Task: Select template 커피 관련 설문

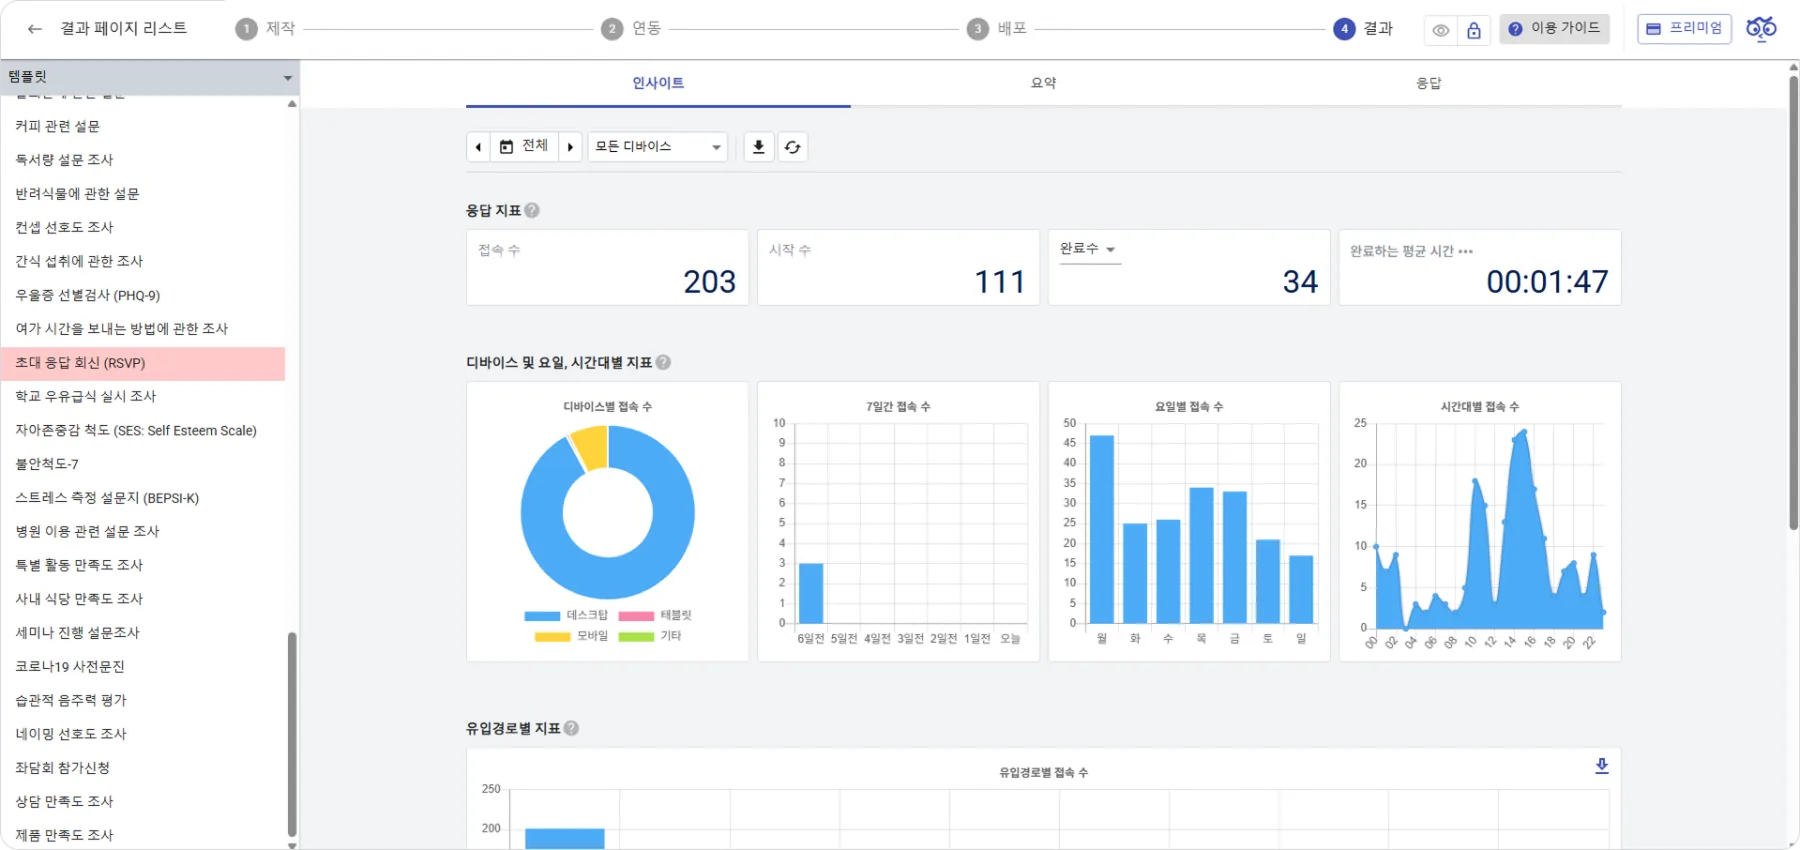Action: (x=143, y=126)
